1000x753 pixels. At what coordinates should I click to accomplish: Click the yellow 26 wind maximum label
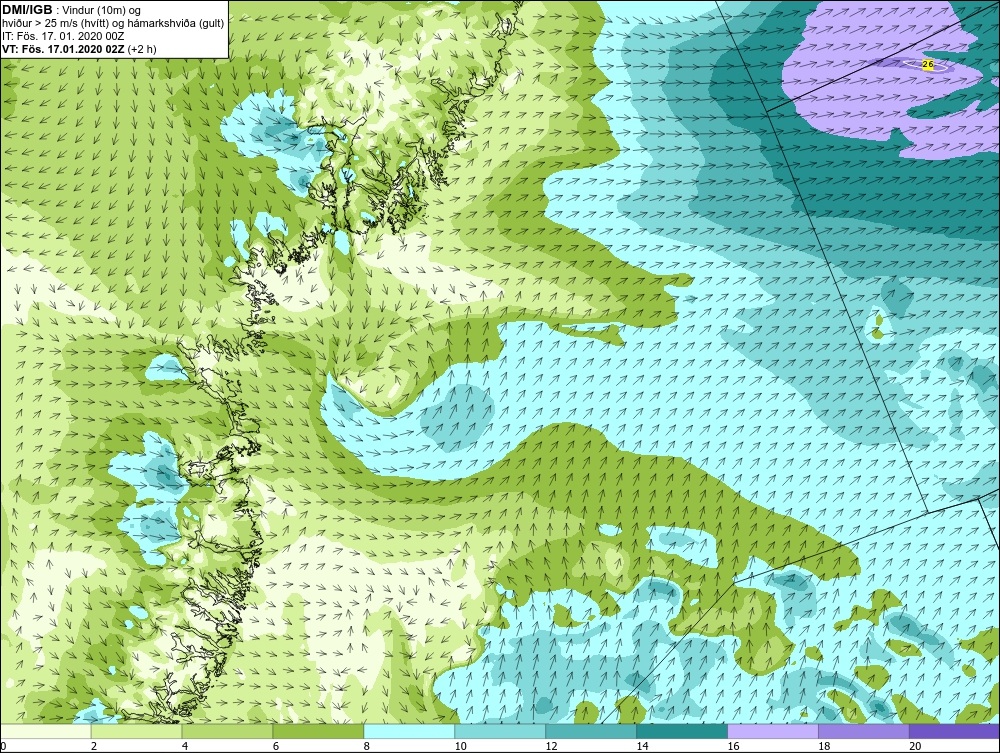[x=928, y=65]
